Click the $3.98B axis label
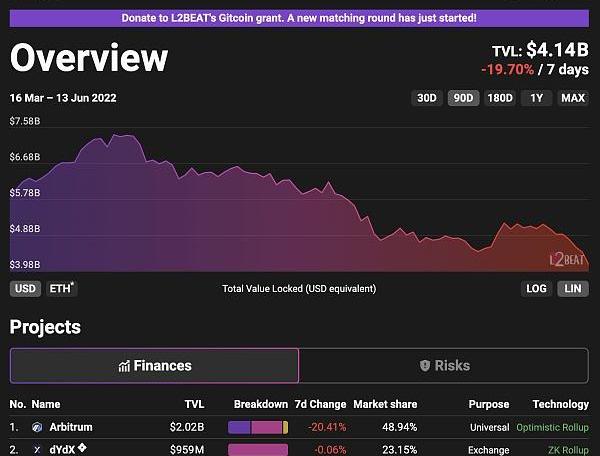The width and height of the screenshot is (600, 456). pos(25,265)
